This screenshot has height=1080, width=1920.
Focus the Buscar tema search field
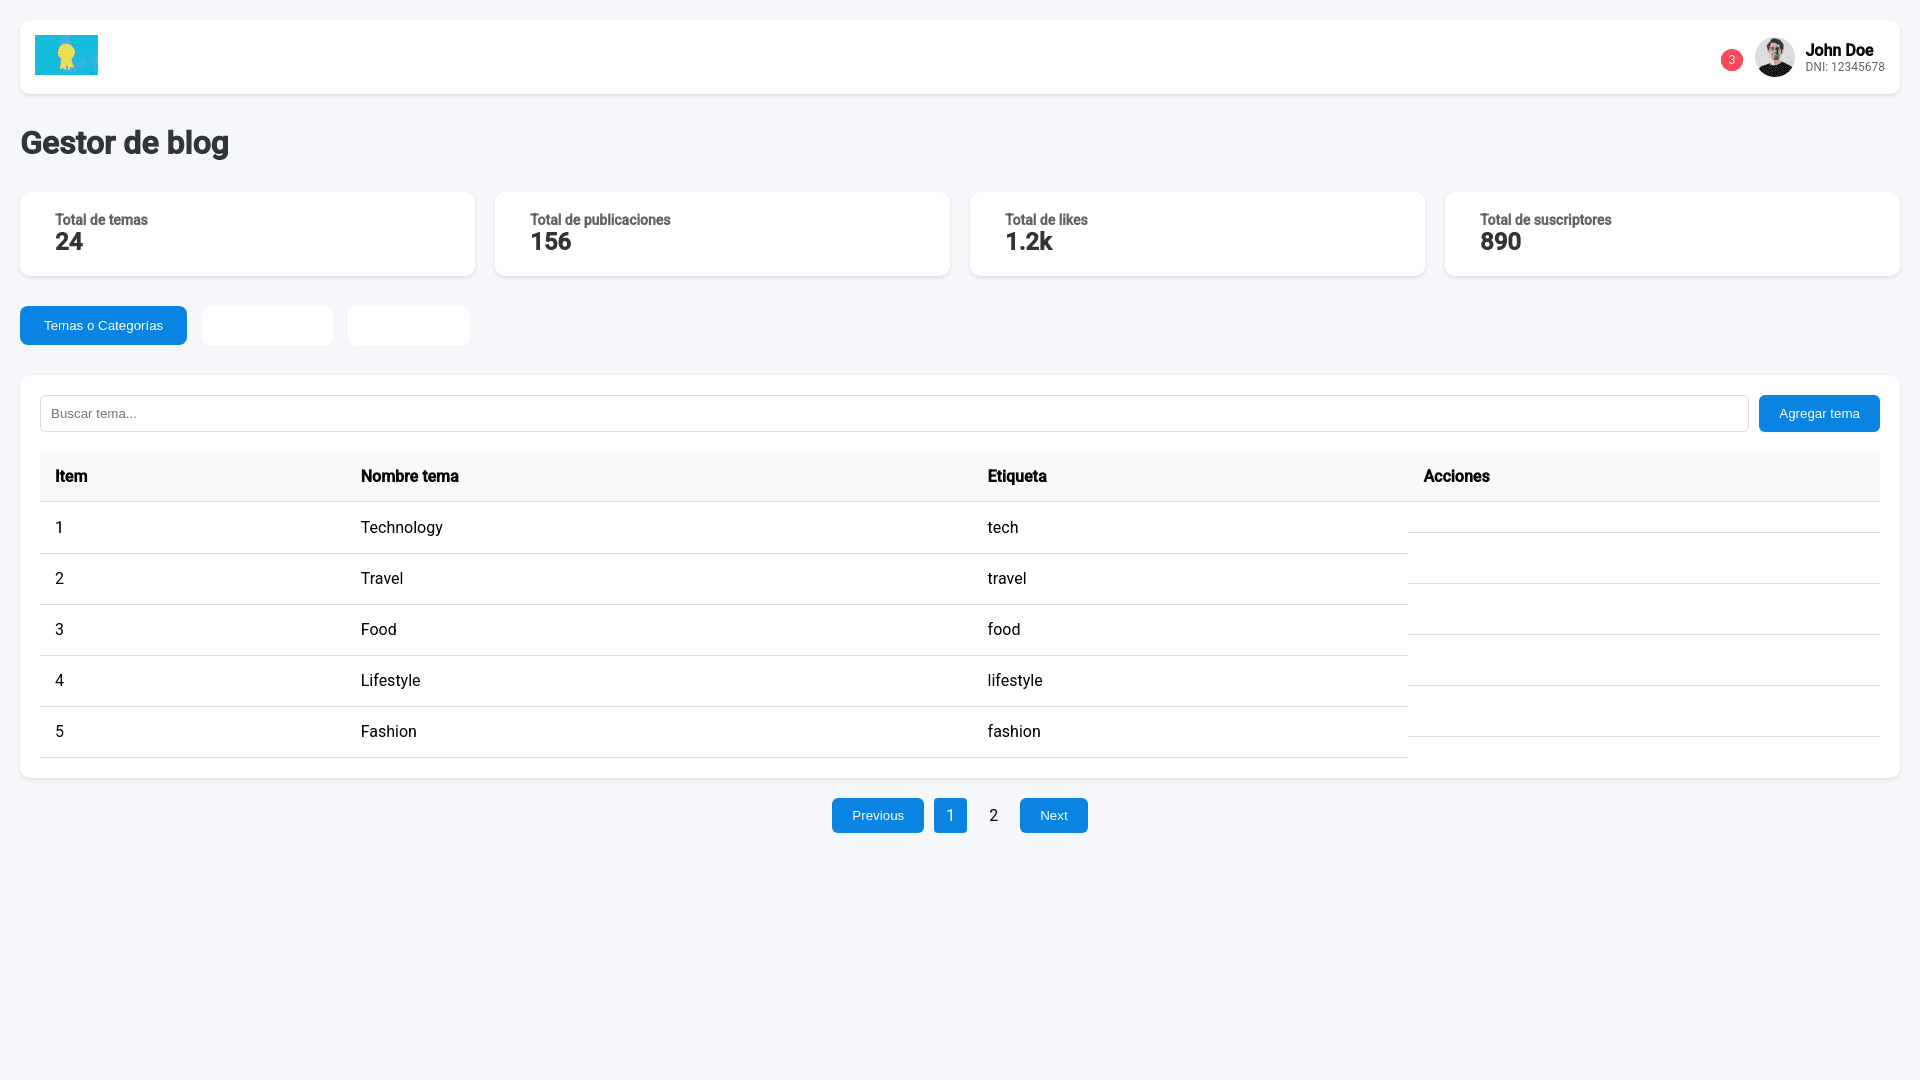(x=893, y=414)
